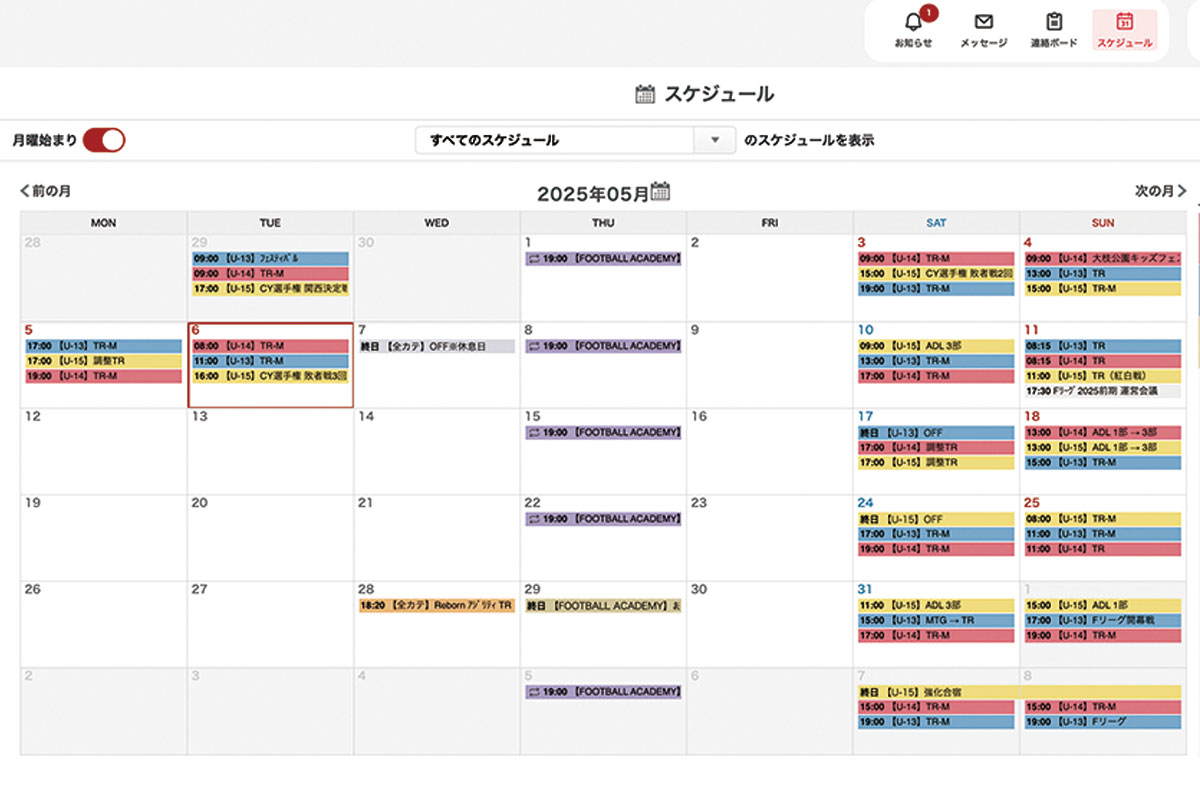Open the お知らせ notifications bell icon
The width and height of the screenshot is (1200, 800).
[x=912, y=23]
